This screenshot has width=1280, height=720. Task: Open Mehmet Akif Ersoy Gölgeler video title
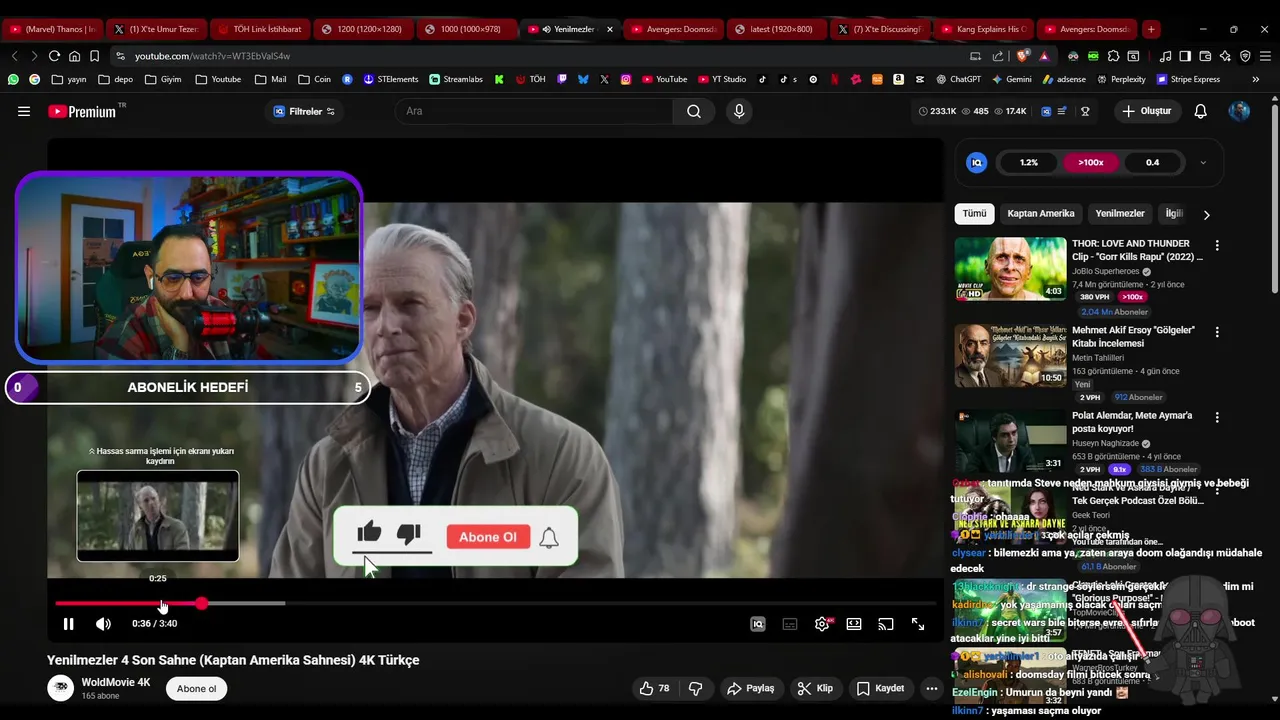1133,336
